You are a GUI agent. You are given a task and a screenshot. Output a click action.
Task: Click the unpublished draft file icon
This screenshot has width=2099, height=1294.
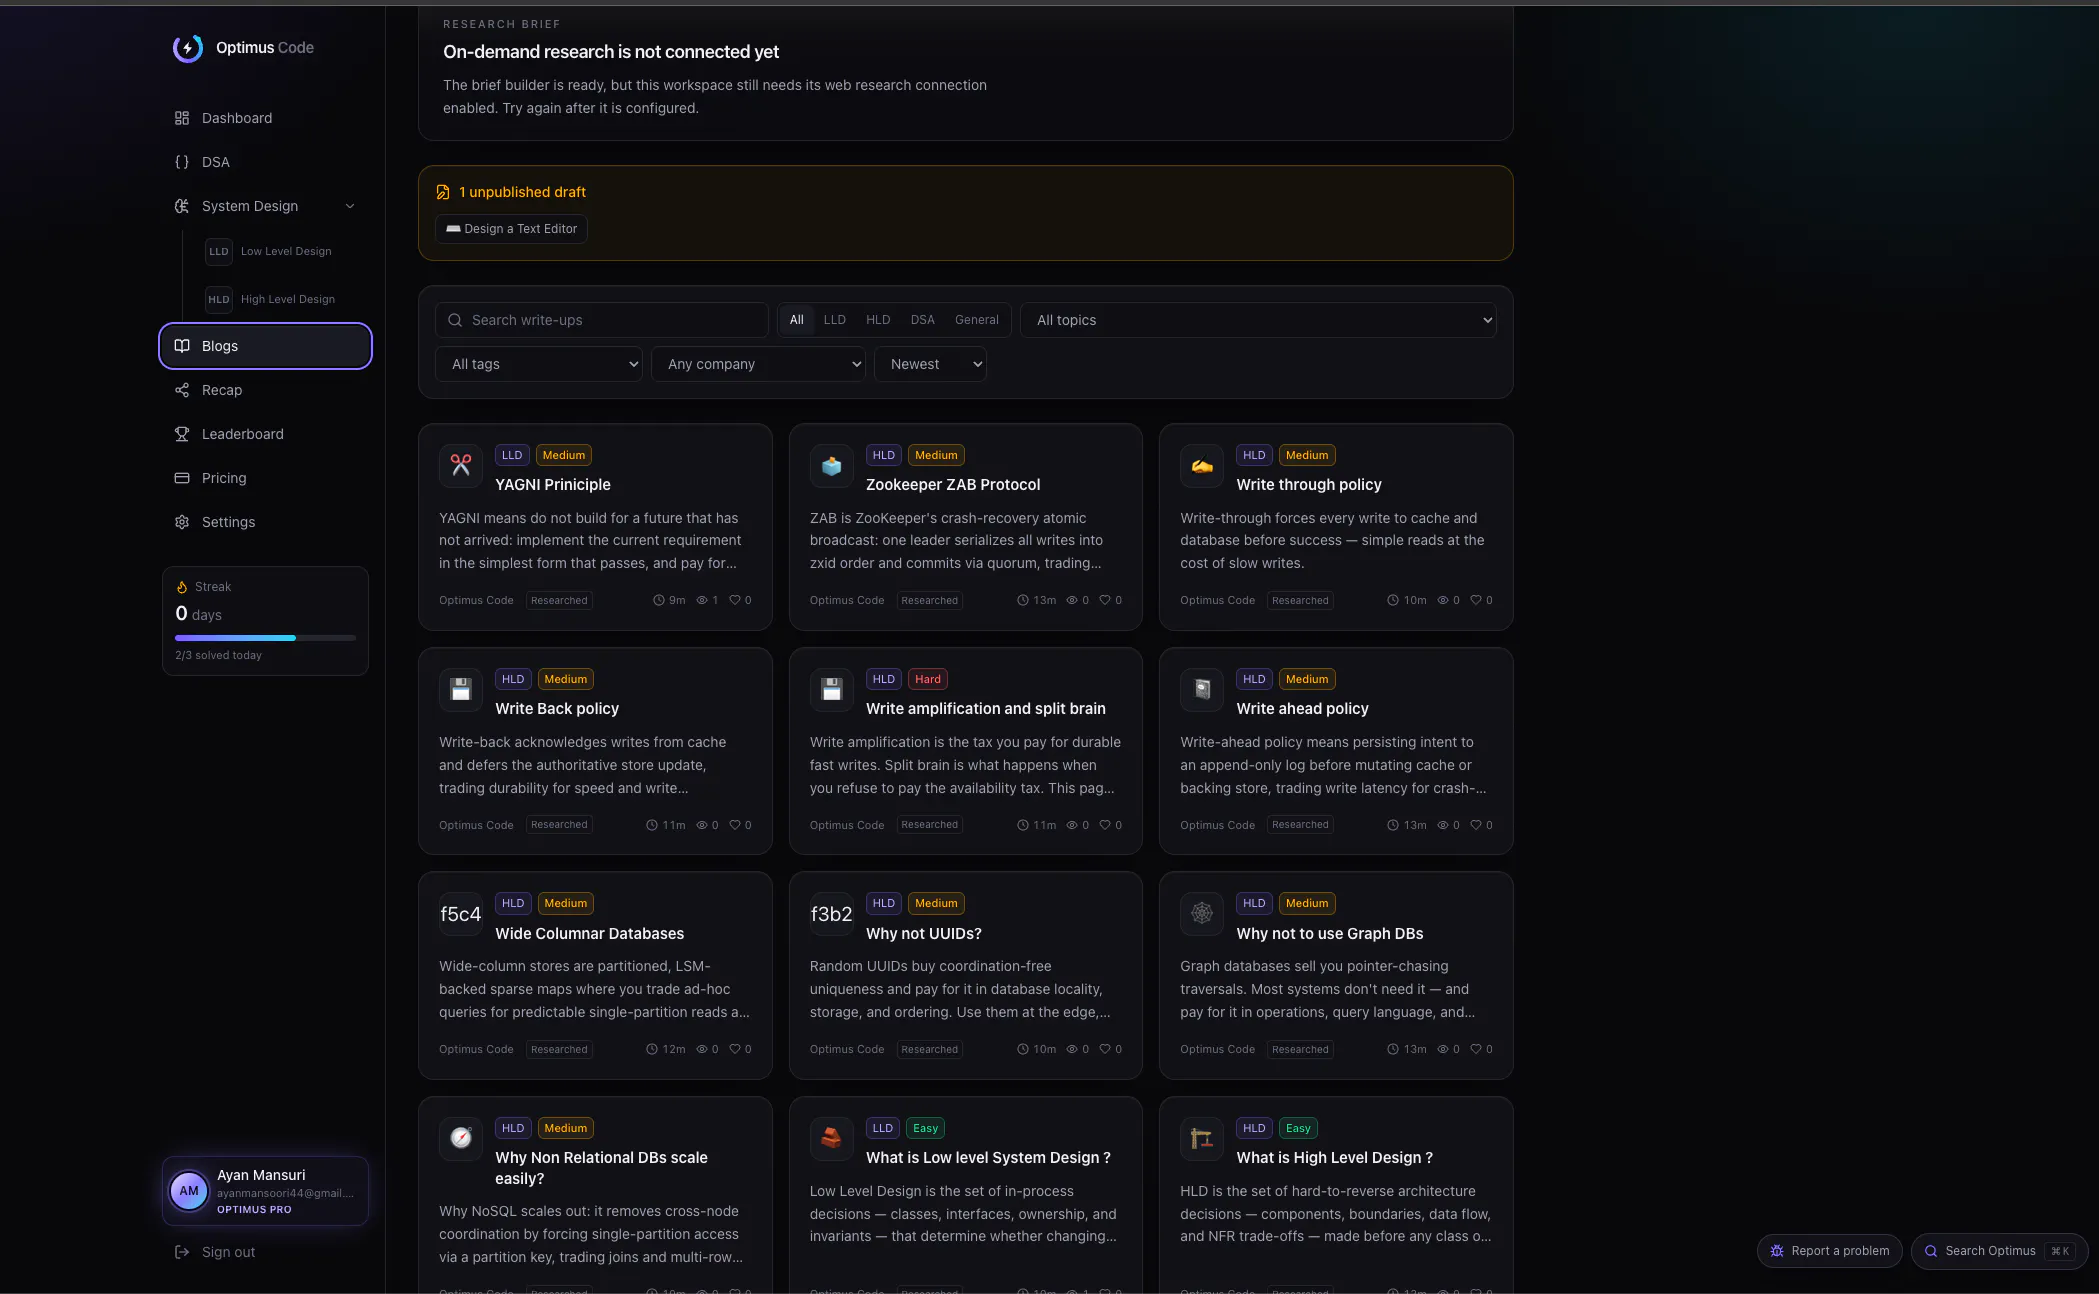[x=443, y=192]
